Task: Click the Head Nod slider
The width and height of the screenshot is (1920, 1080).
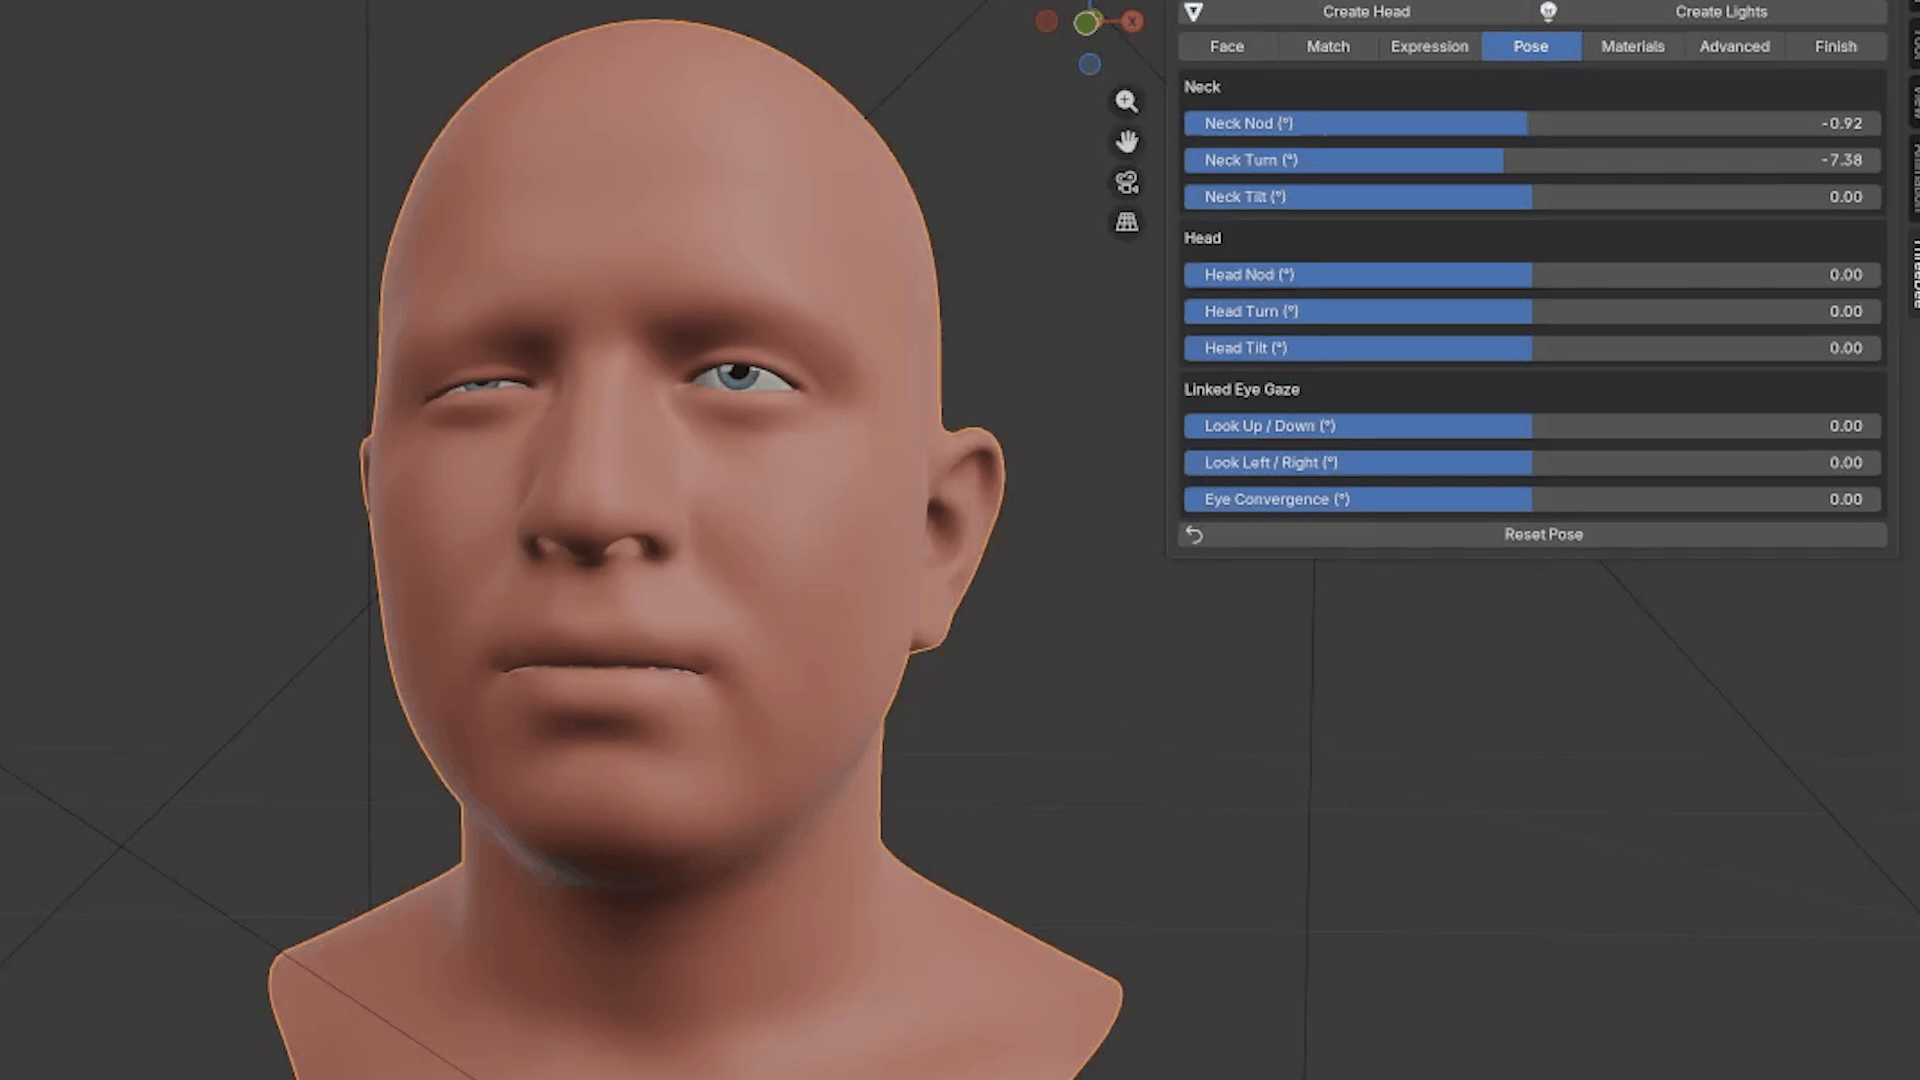Action: (x=1532, y=274)
